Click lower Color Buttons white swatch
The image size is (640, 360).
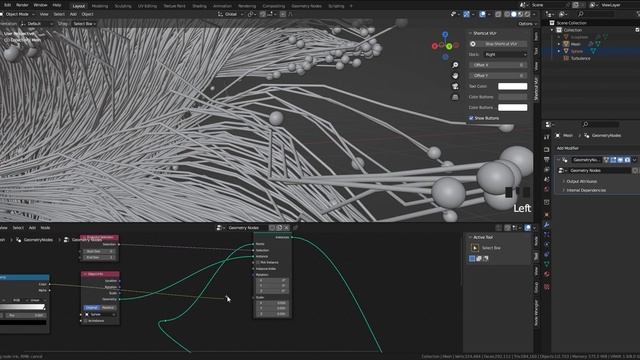point(513,108)
